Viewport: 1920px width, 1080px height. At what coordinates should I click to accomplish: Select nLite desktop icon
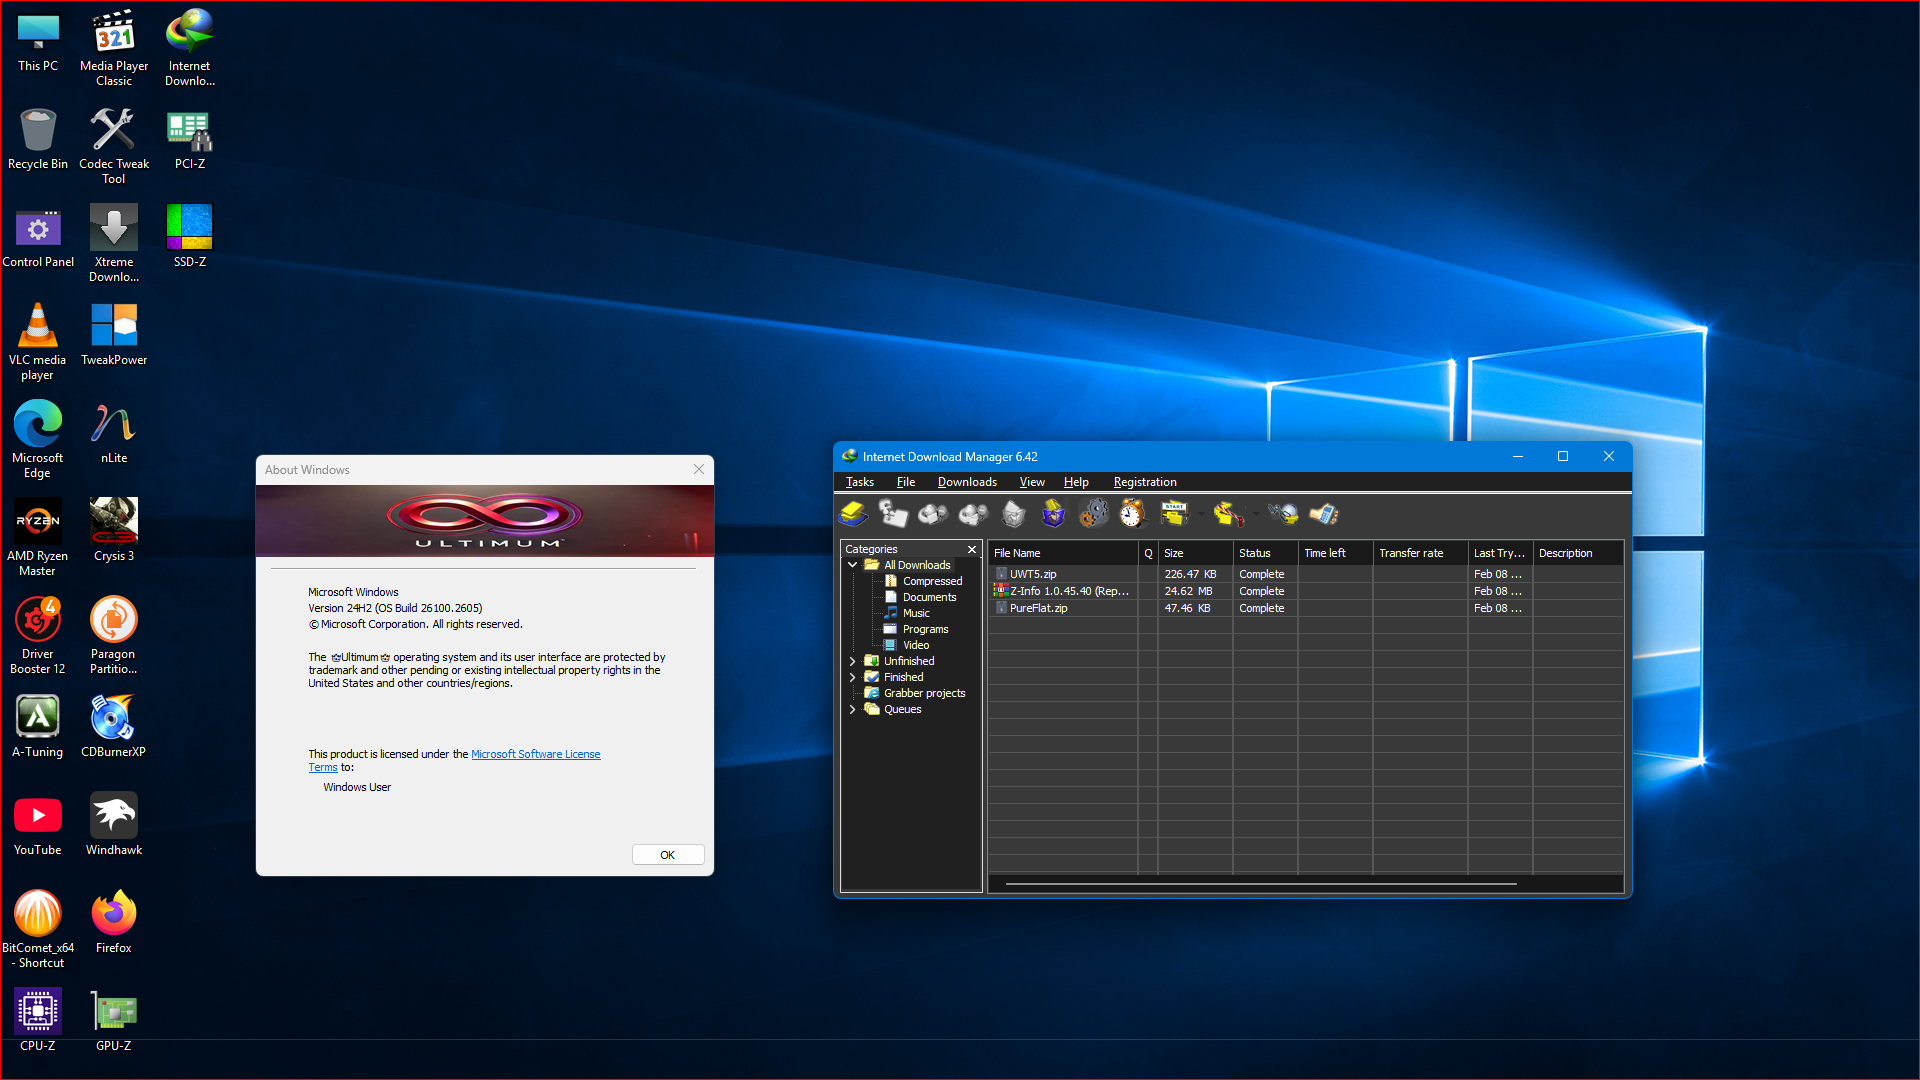coord(114,433)
